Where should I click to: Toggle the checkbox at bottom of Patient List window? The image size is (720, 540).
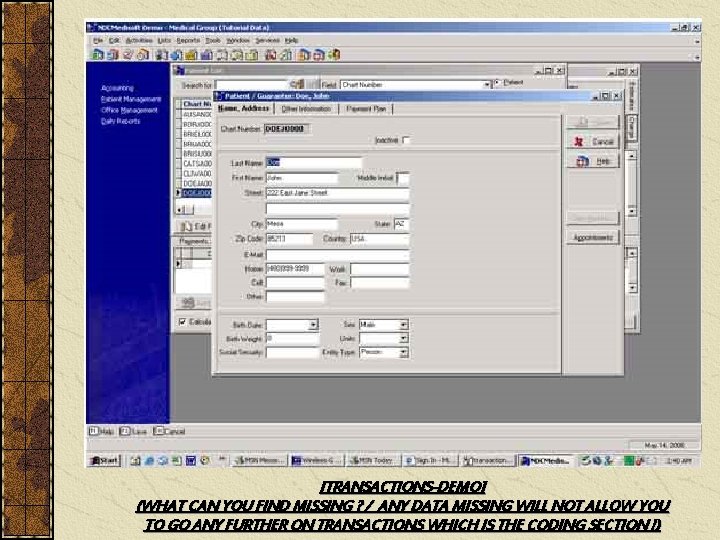point(182,322)
